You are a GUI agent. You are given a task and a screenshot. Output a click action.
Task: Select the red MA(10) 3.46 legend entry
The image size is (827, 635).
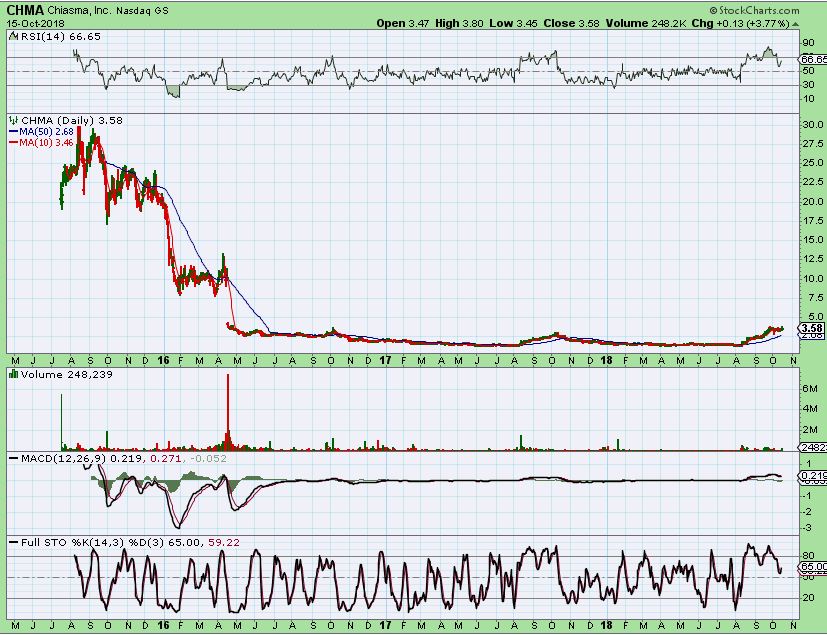41,142
